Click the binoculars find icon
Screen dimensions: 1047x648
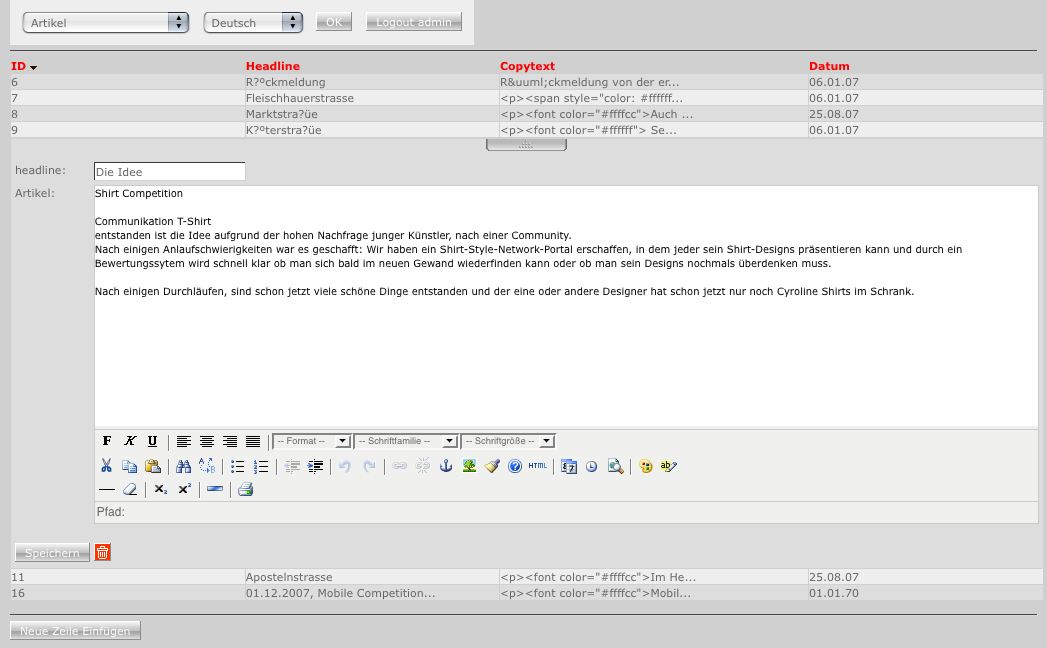click(183, 466)
